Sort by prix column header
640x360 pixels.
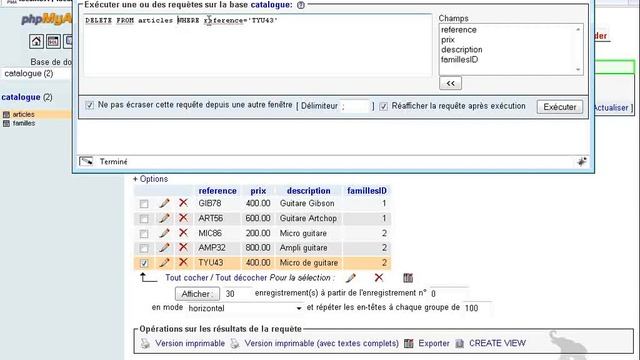(x=258, y=191)
